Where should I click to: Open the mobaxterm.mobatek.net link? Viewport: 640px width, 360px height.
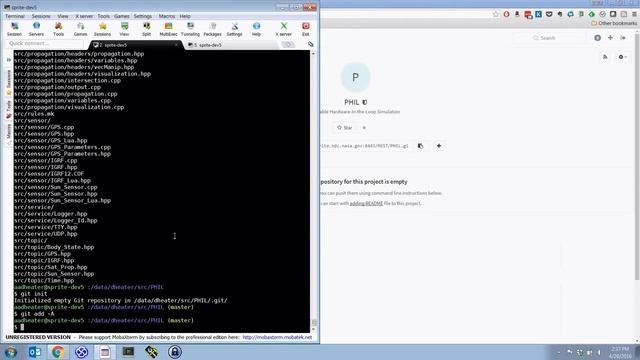tap(277, 337)
